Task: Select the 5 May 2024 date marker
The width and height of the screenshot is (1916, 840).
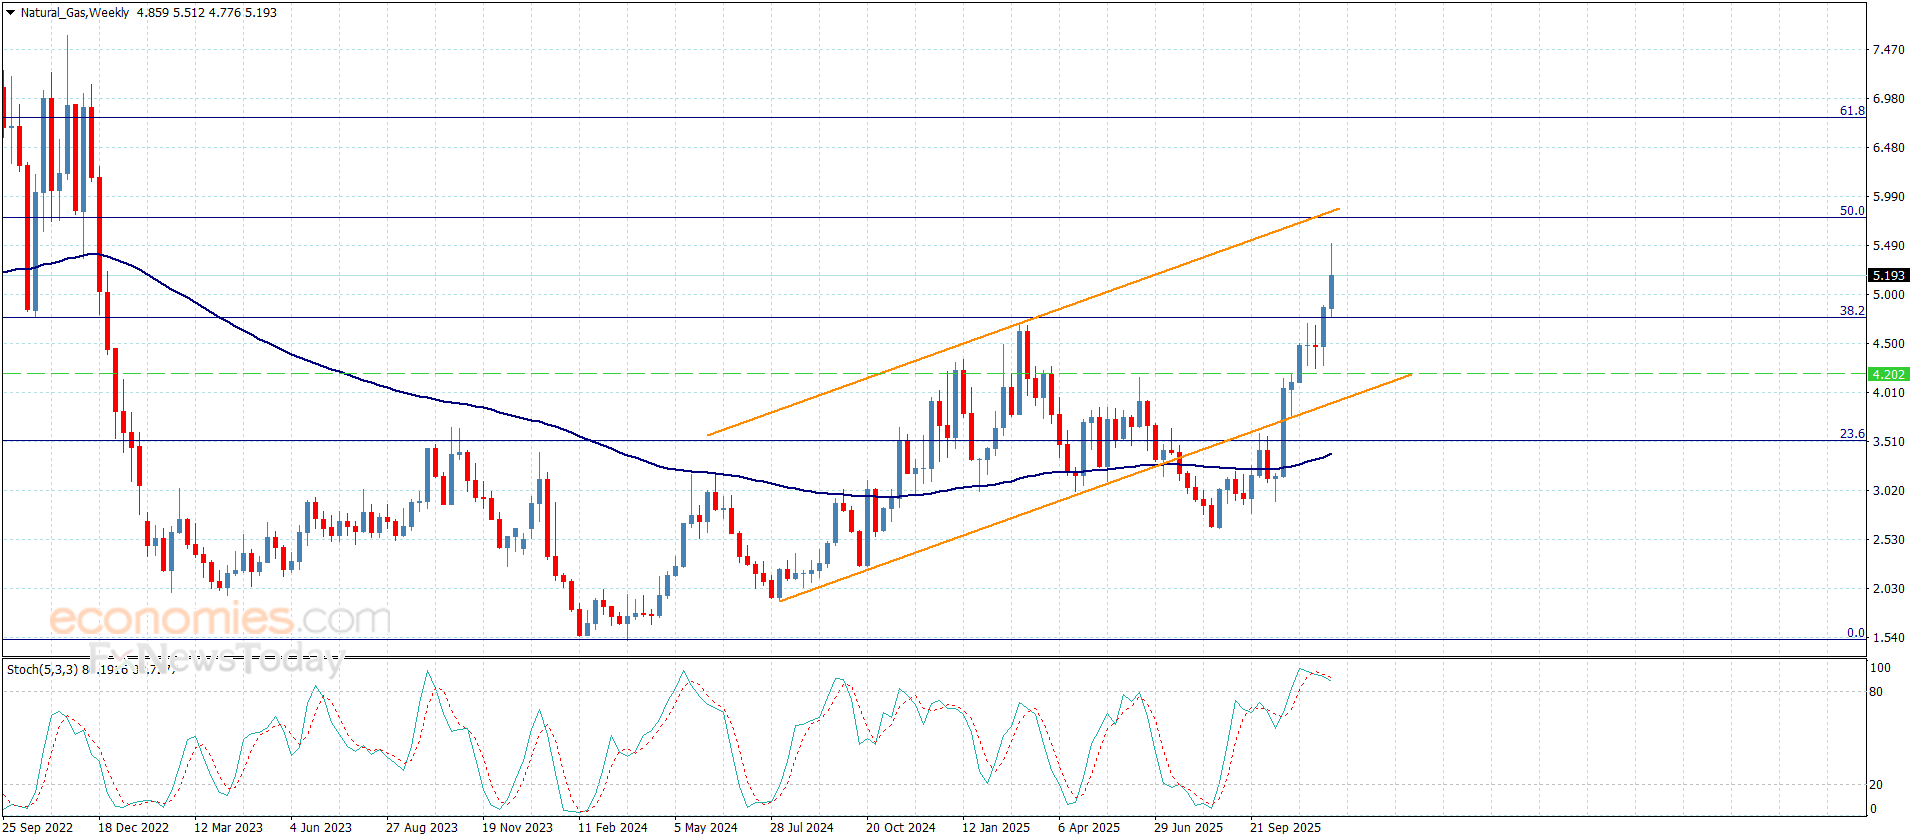Action: pyautogui.click(x=705, y=827)
